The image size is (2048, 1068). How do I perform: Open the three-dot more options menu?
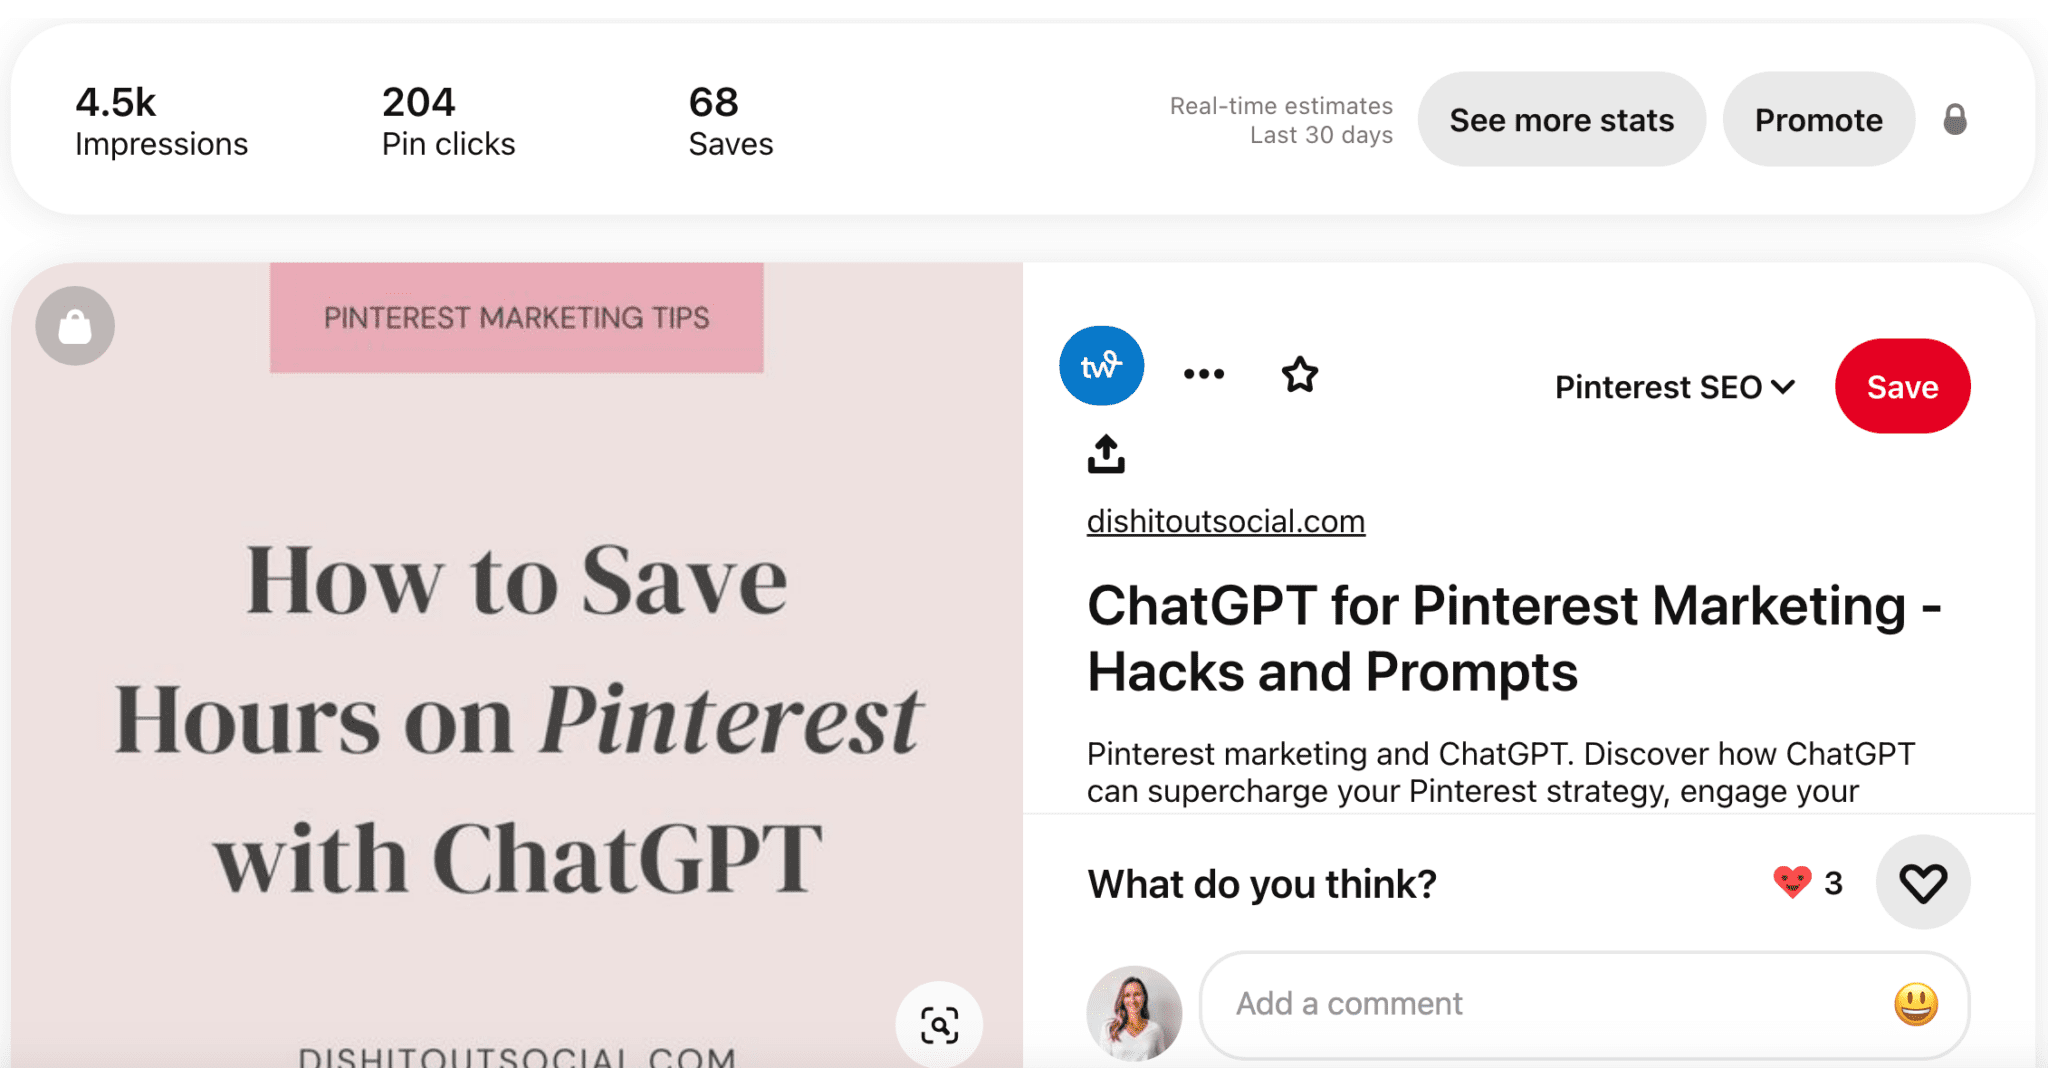(1203, 373)
